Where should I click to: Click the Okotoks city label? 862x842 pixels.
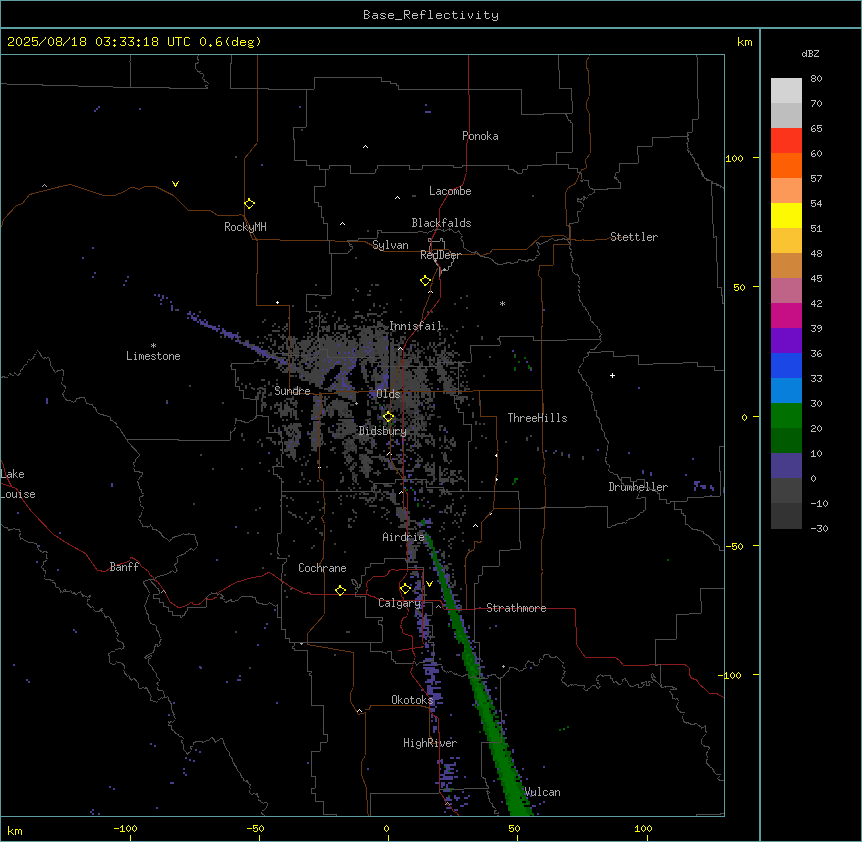[412, 700]
